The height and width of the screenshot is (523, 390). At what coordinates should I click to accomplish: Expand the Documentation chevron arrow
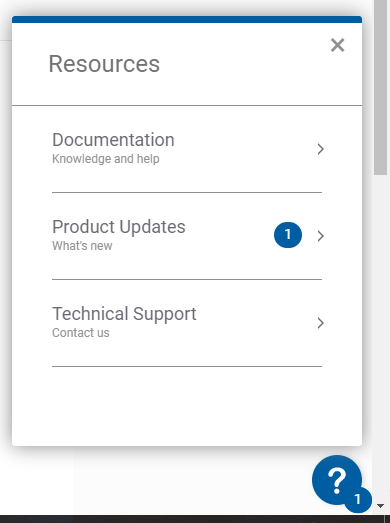(321, 149)
